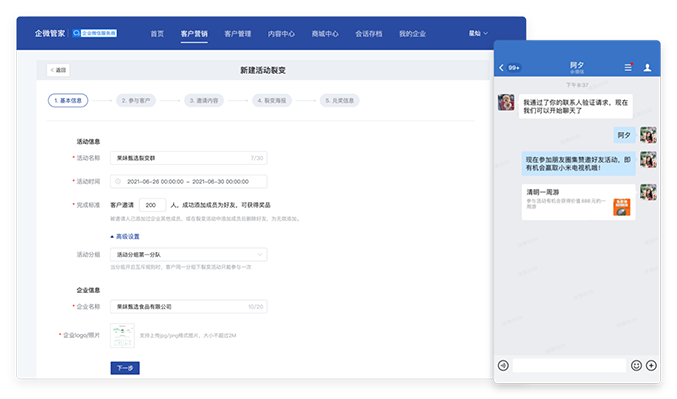Click the 企业logo uploaded image thumbnail
The image size is (677, 399).
[122, 336]
